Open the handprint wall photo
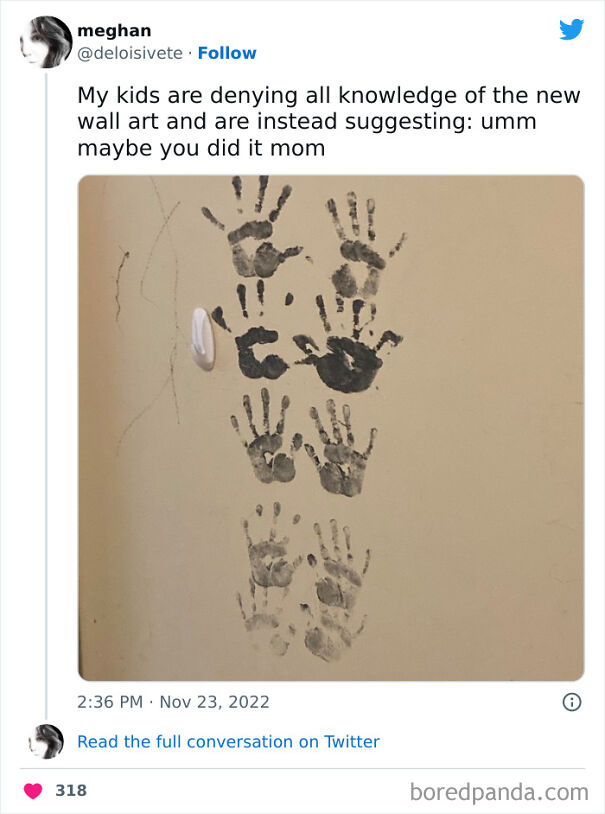 pos(330,428)
